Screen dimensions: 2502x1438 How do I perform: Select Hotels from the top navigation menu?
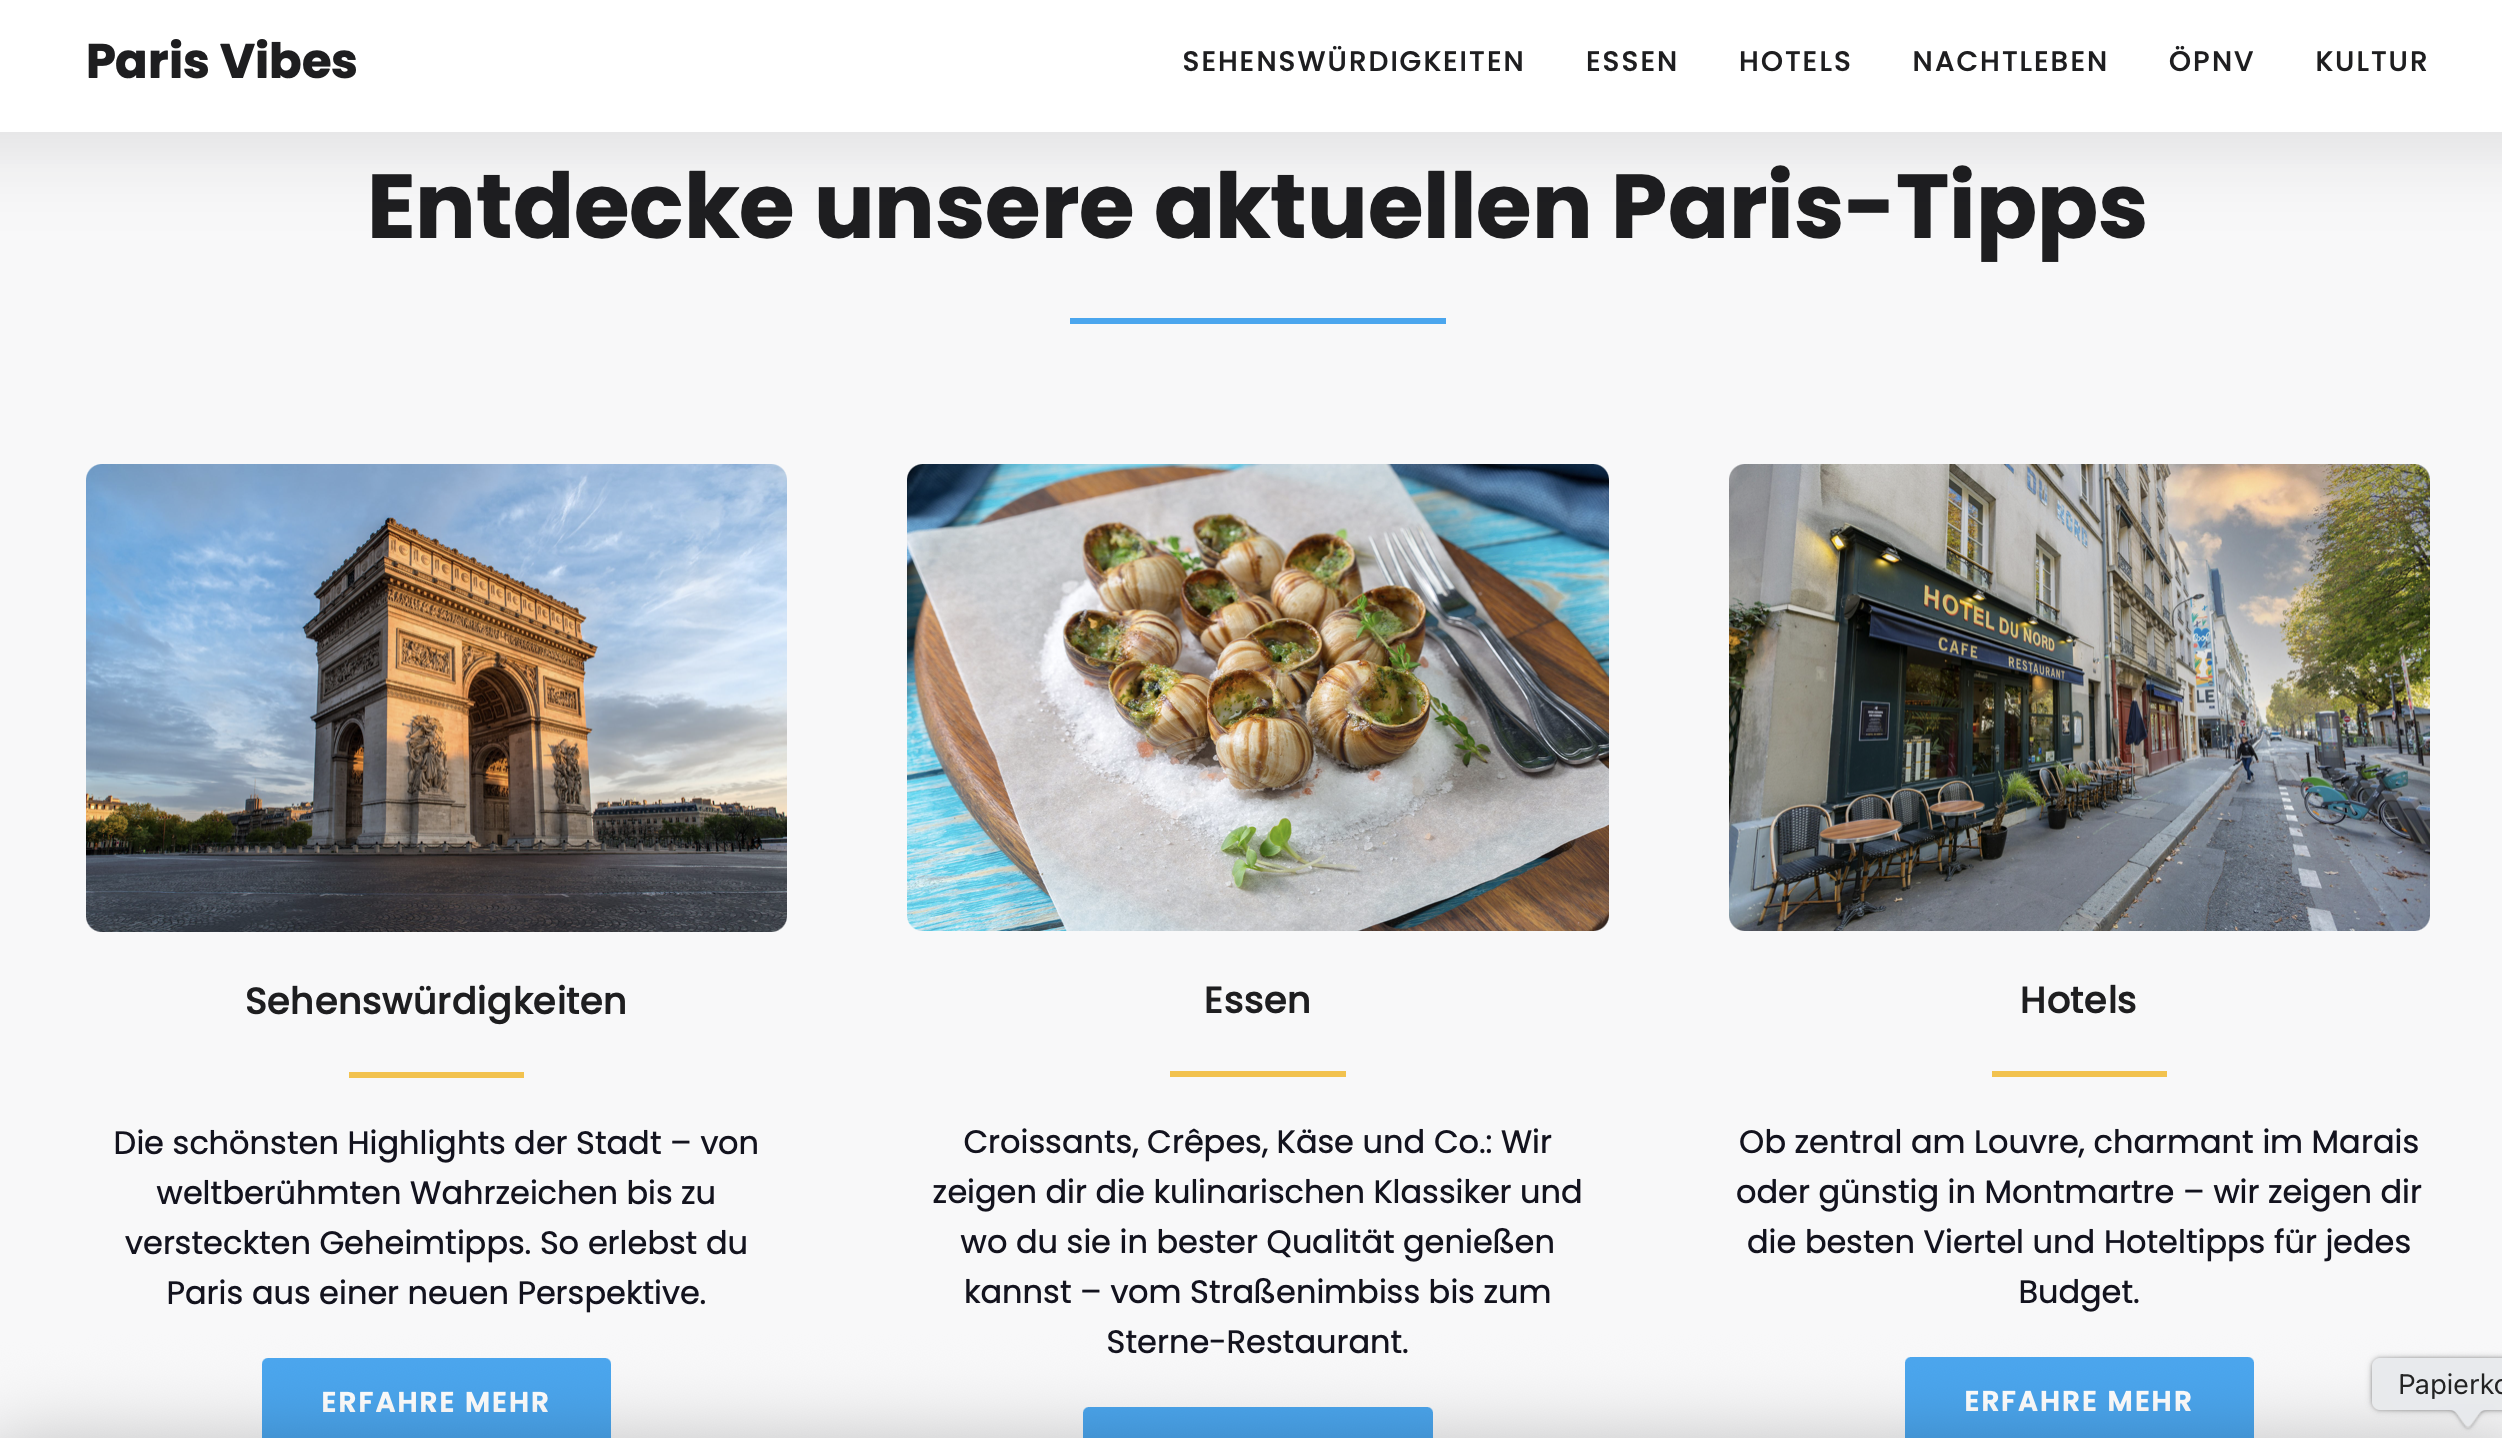click(x=1795, y=62)
